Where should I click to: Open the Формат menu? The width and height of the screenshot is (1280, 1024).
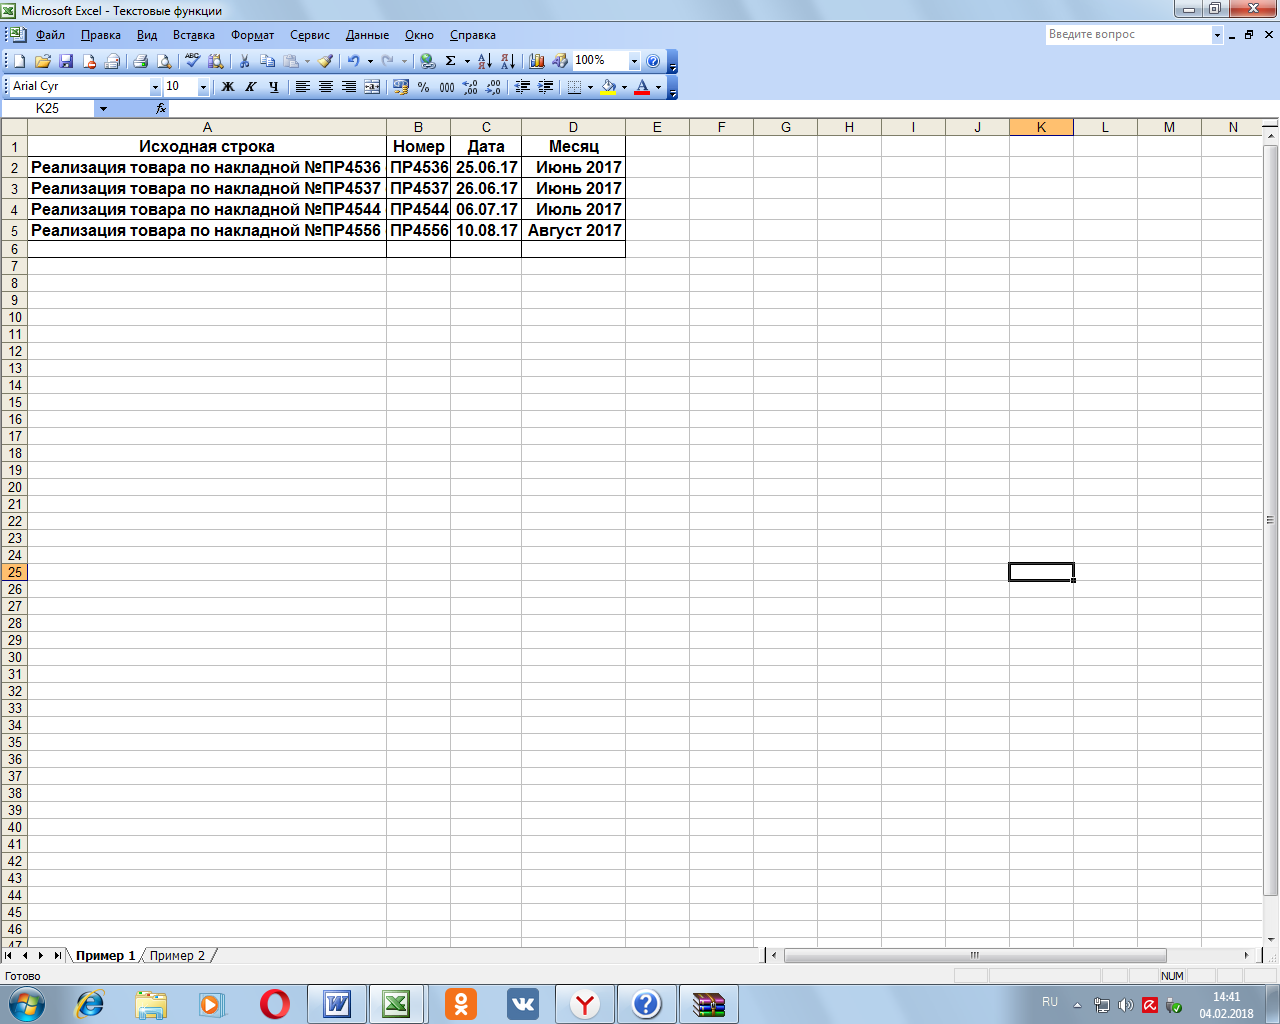click(252, 35)
